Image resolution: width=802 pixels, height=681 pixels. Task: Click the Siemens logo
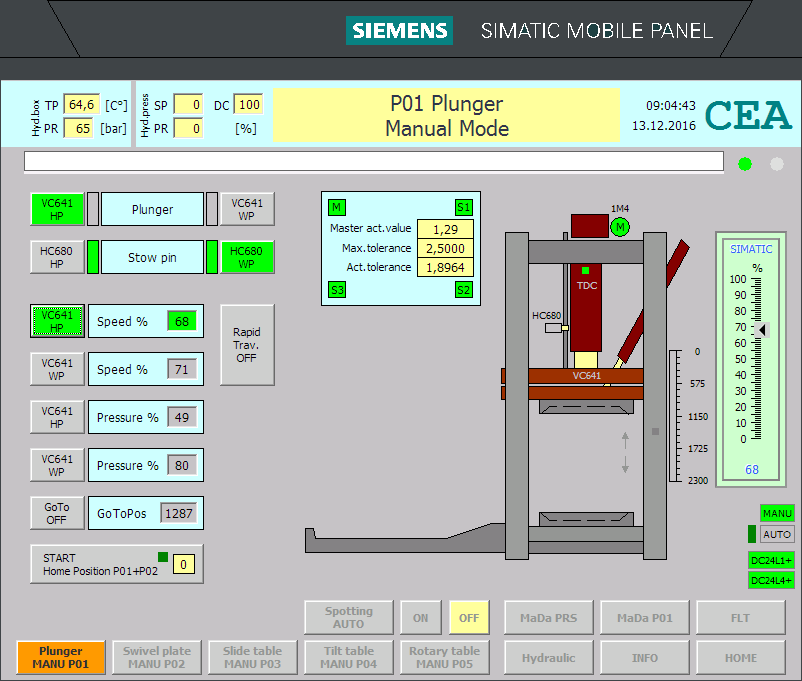click(399, 31)
